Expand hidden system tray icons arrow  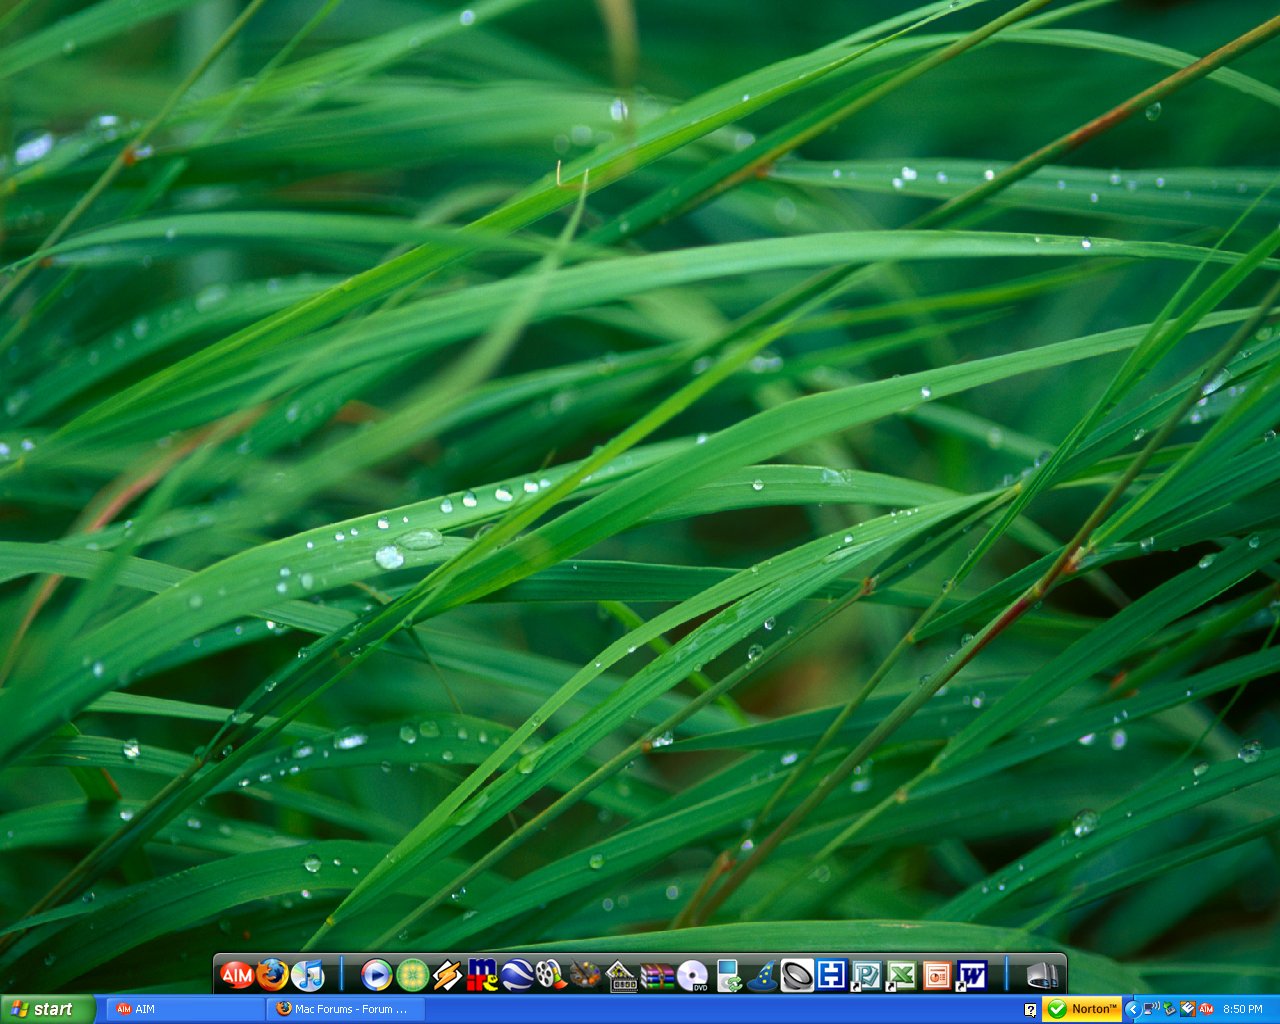pos(1133,1009)
